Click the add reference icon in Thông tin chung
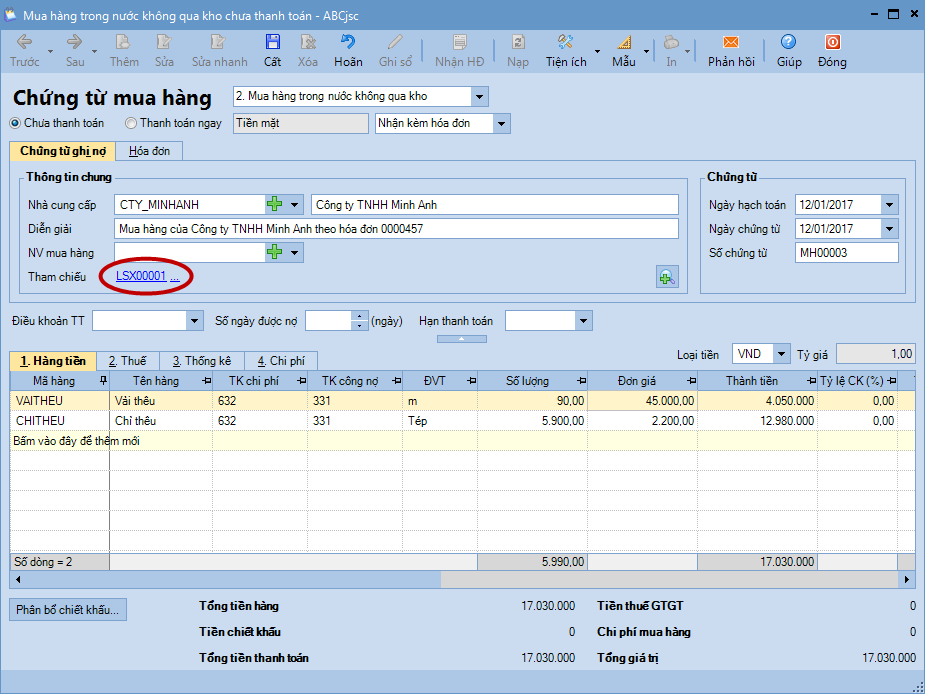 pos(667,277)
